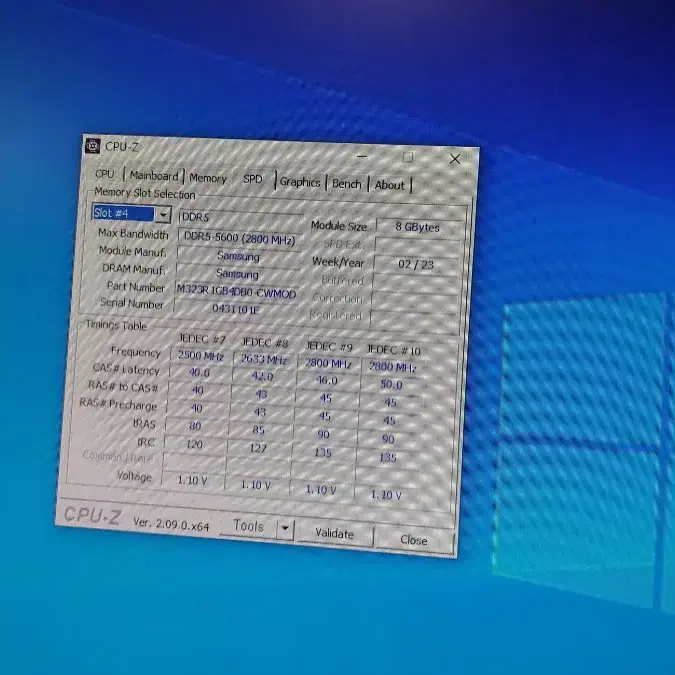Click the Module Manuf. Samsung field
675x675 pixels.
click(238, 256)
